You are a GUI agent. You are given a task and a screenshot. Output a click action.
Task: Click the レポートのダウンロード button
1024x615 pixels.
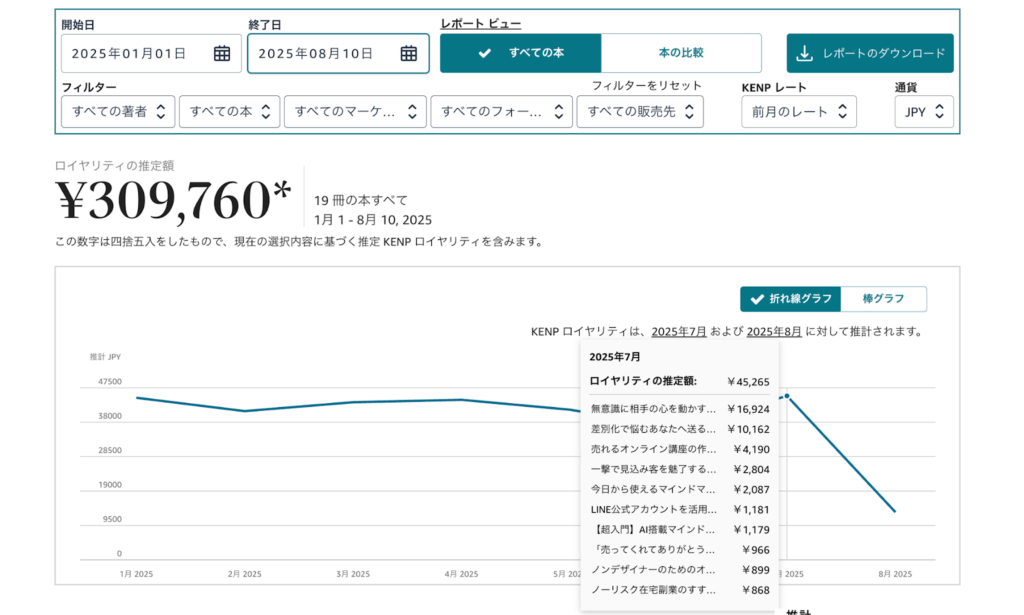pyautogui.click(x=870, y=53)
